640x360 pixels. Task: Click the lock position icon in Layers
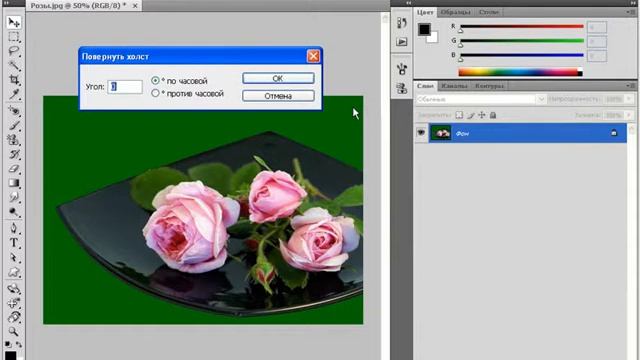(x=482, y=115)
